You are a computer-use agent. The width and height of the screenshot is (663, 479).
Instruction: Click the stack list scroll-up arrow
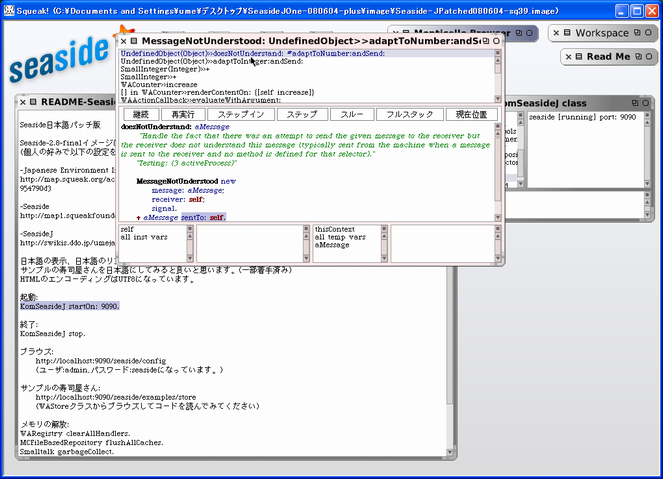(x=498, y=58)
